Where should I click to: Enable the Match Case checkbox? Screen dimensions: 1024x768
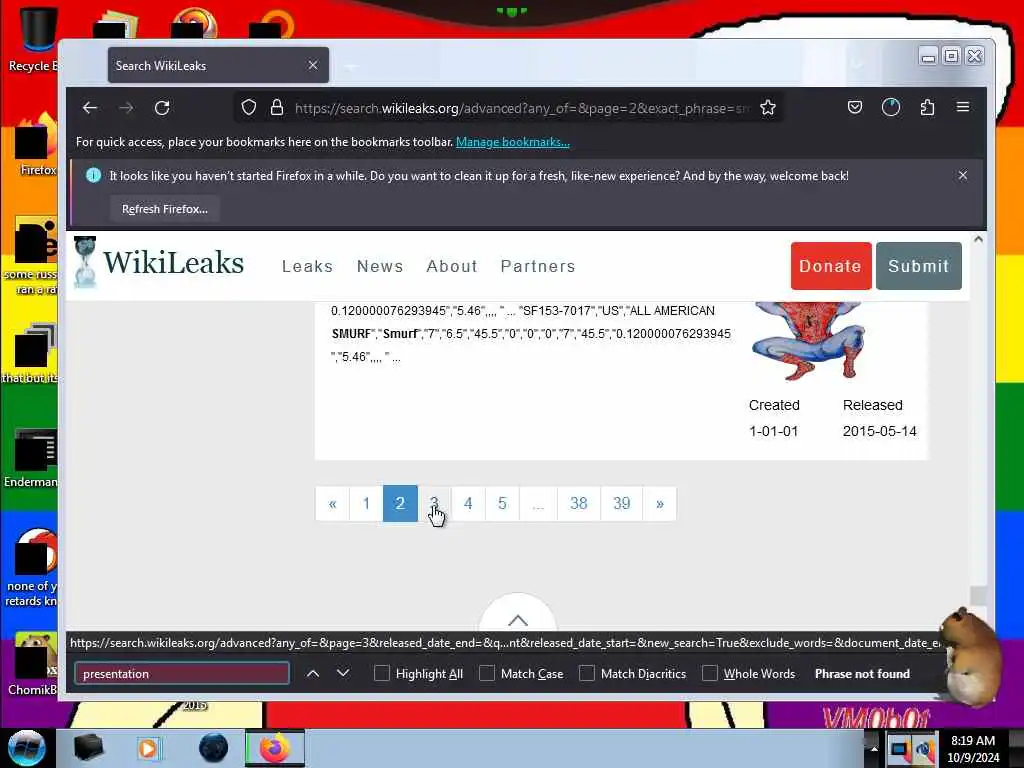tap(487, 673)
